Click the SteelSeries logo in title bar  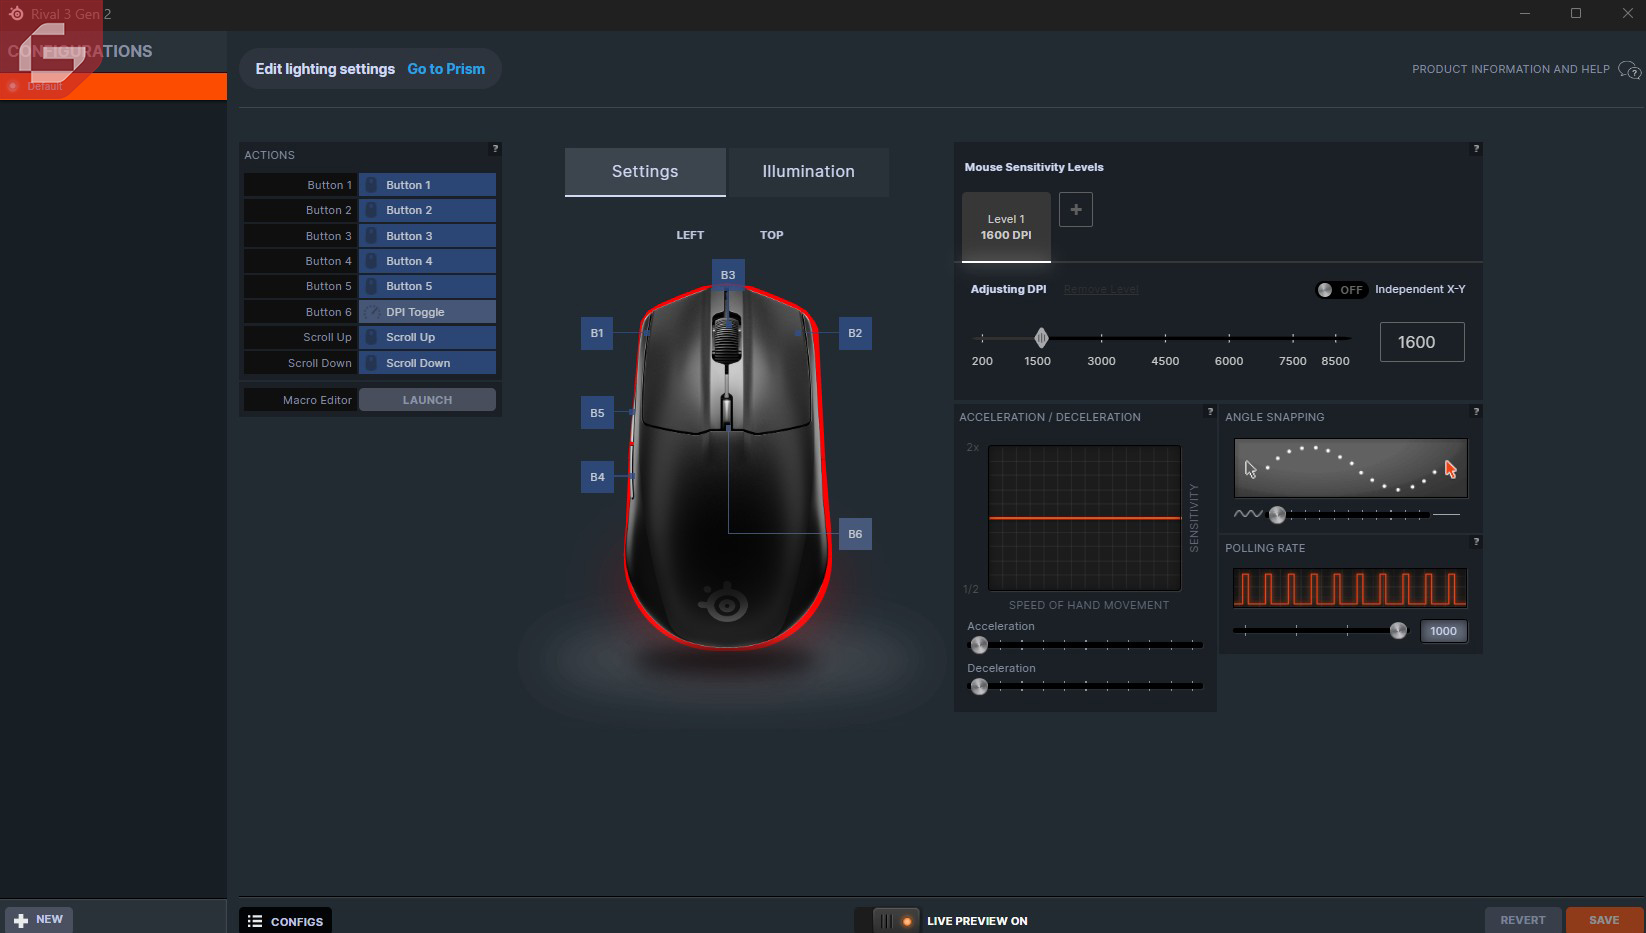tap(16, 14)
